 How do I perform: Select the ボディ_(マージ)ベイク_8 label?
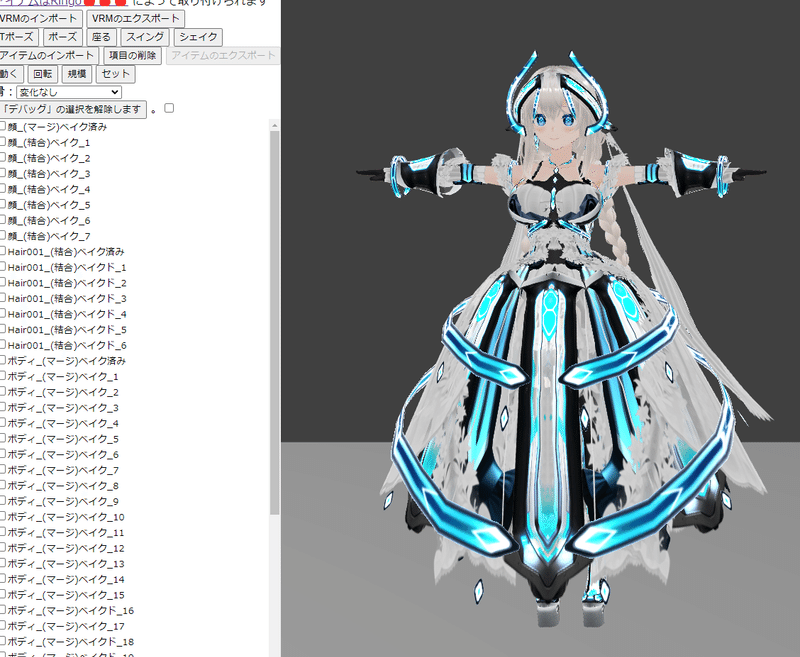(x=63, y=486)
